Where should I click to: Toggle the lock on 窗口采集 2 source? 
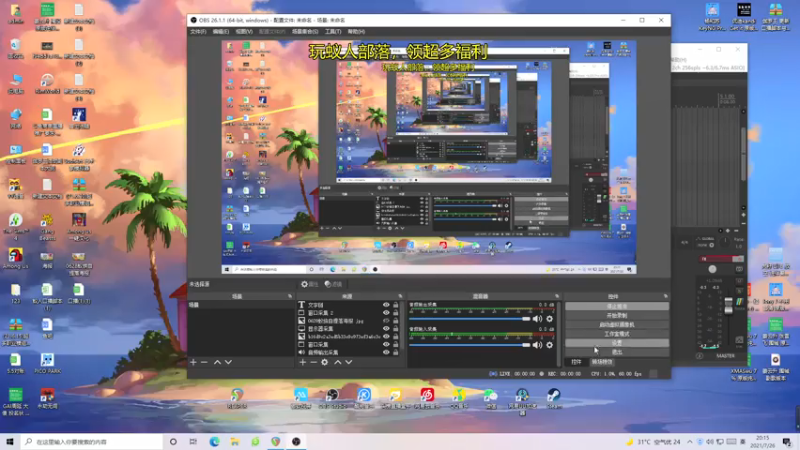coord(395,313)
